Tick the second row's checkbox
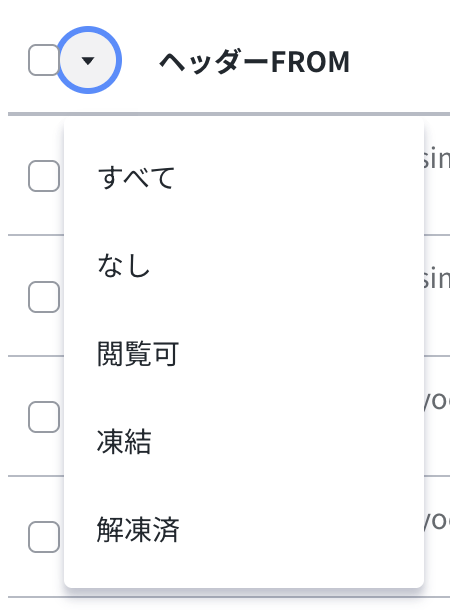The image size is (450, 610). [x=44, y=297]
